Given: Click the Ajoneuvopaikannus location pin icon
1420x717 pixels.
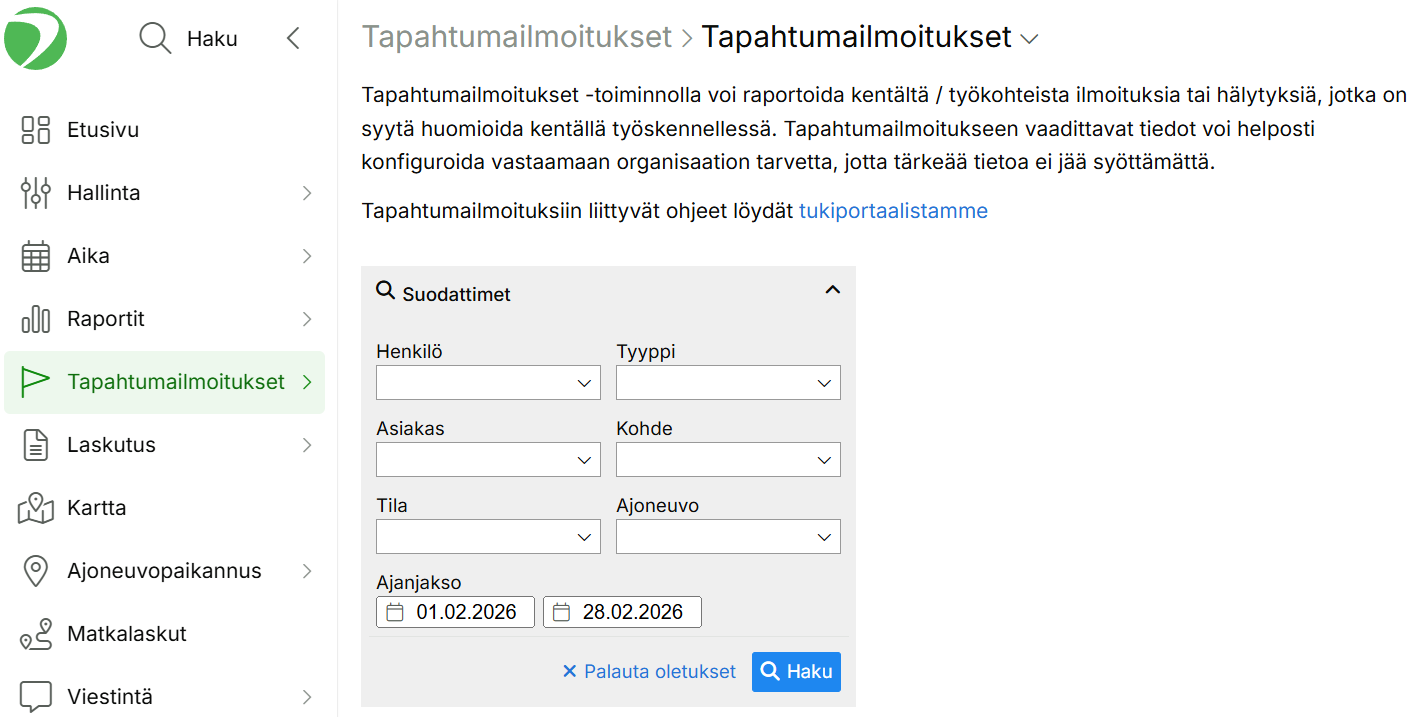Looking at the screenshot, I should [x=36, y=571].
